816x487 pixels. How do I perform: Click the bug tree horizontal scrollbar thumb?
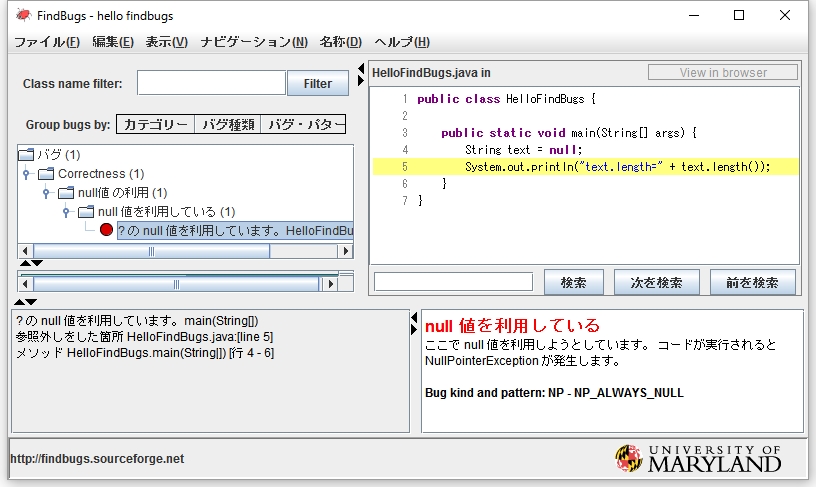tap(150, 251)
